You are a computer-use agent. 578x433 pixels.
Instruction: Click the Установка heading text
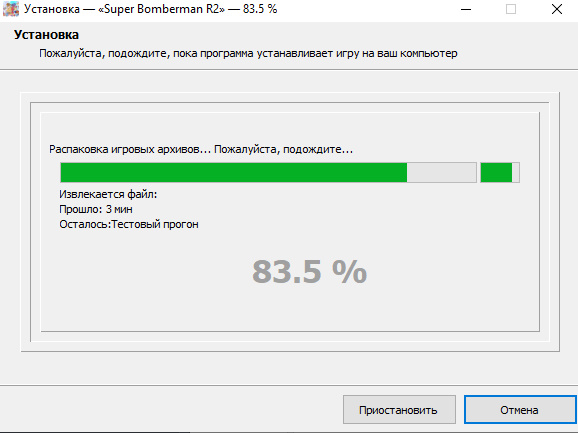click(x=46, y=35)
